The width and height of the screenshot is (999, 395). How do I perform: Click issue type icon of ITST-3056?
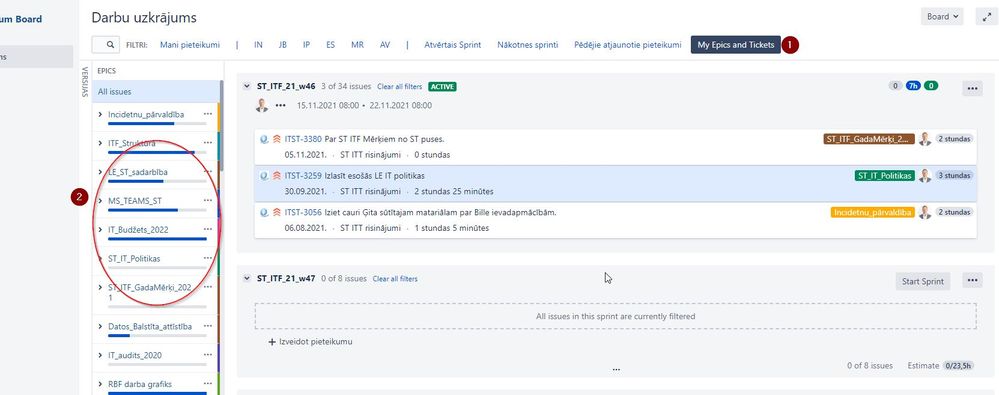(x=264, y=213)
